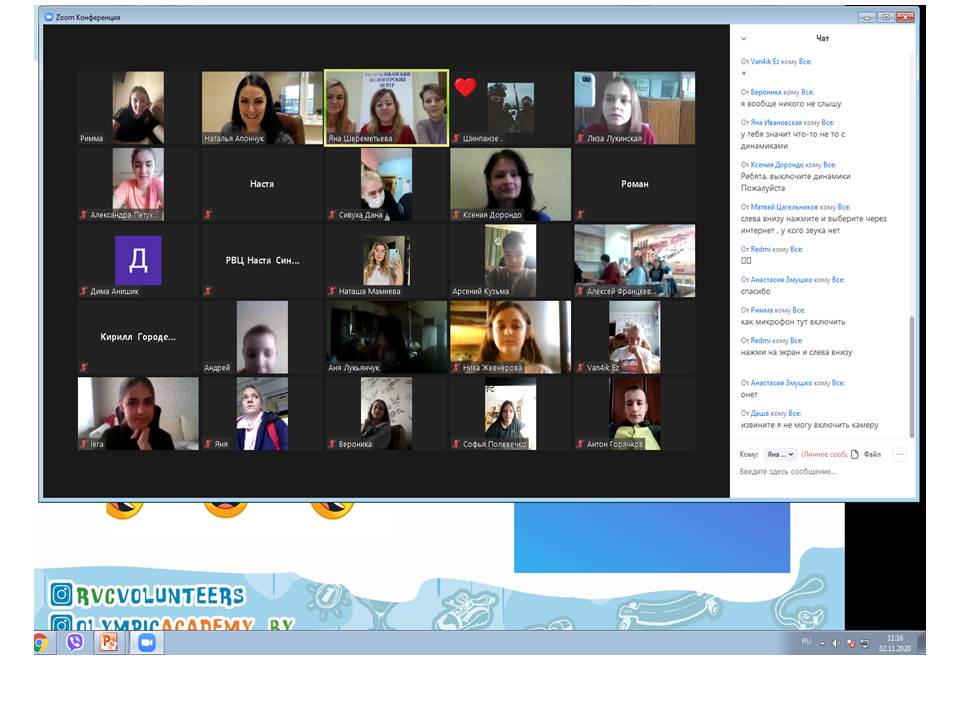Open the chat more options (…) button

pyautogui.click(x=899, y=454)
